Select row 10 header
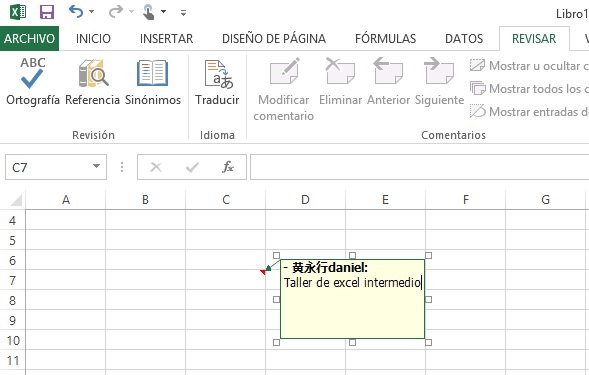The image size is (589, 375). (12, 340)
